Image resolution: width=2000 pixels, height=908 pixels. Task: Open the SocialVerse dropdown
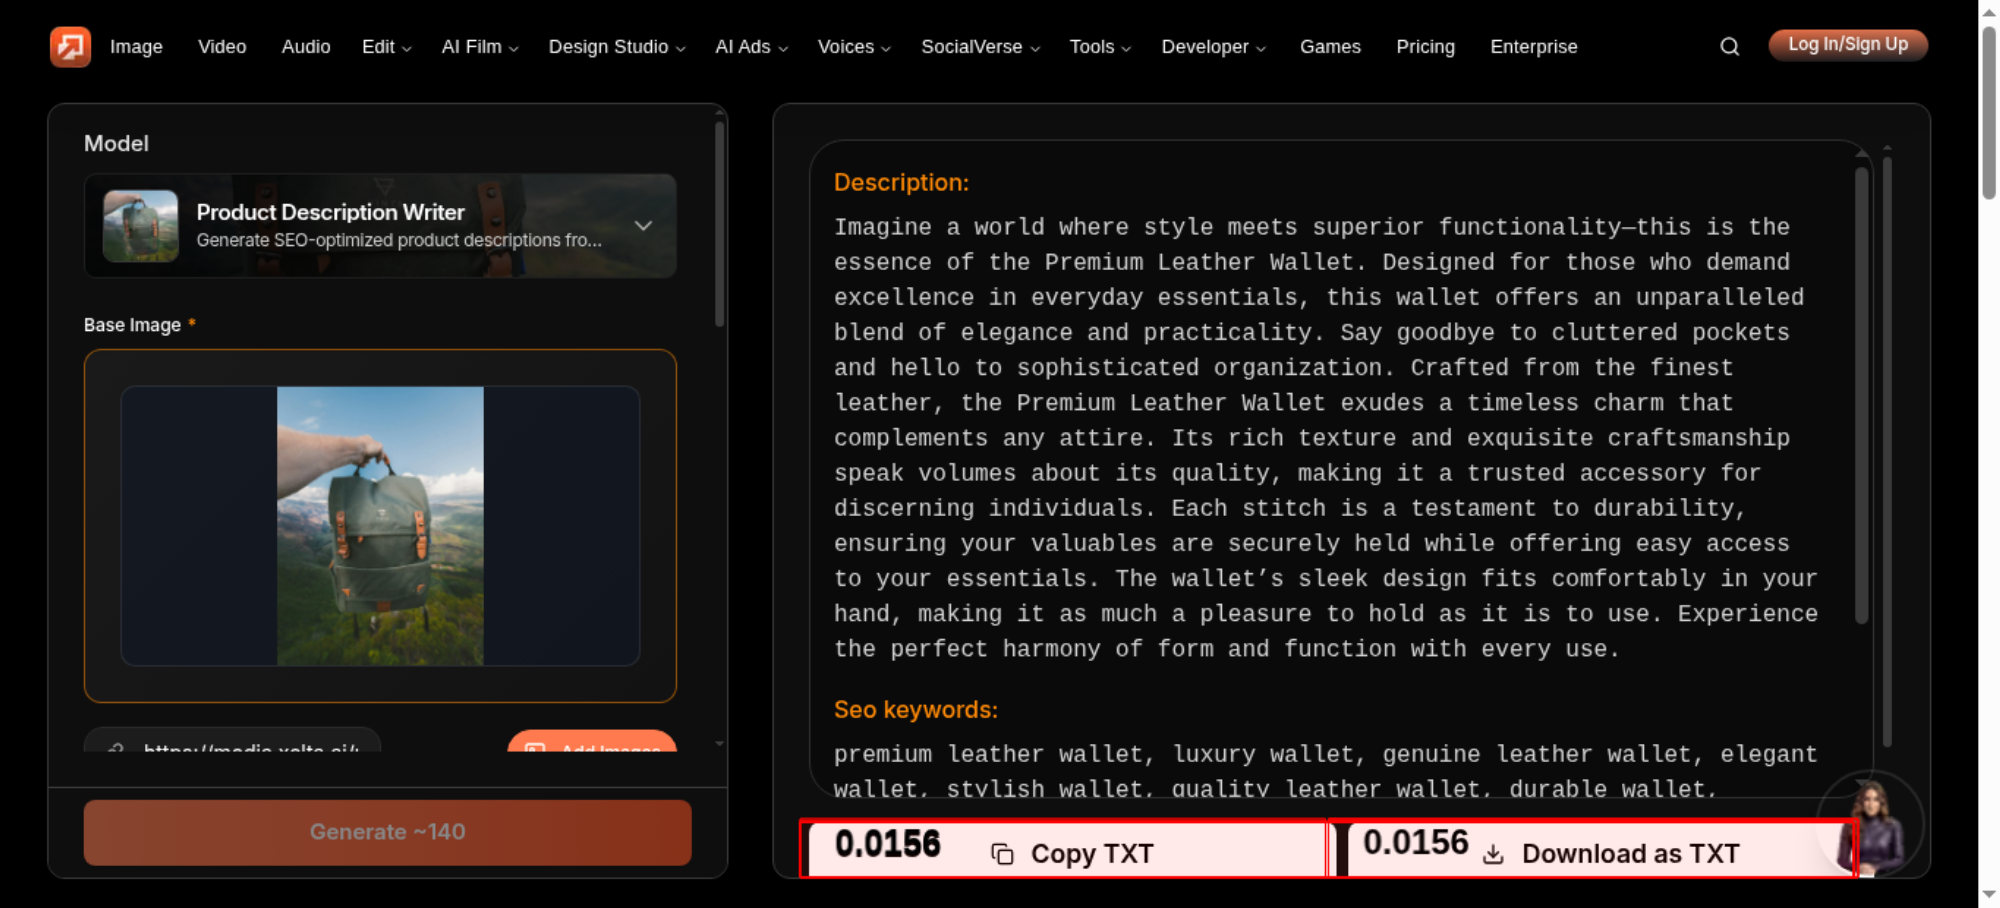point(980,47)
